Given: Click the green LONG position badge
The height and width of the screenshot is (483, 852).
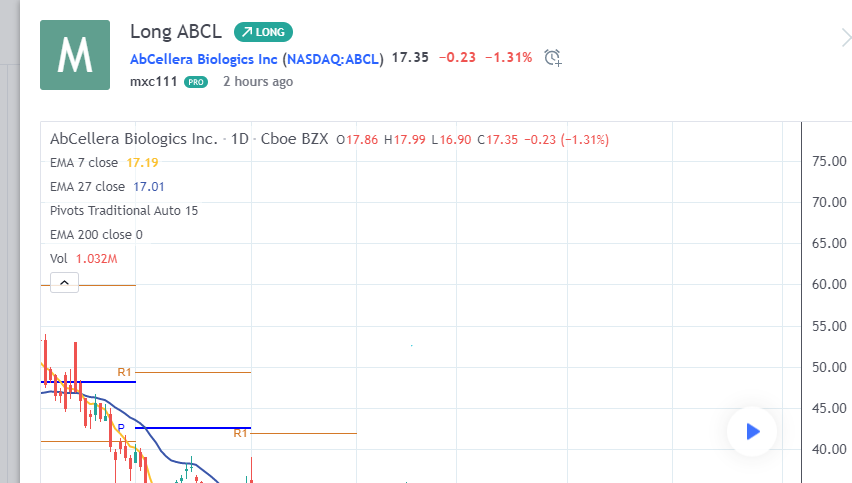Looking at the screenshot, I should click(x=263, y=32).
